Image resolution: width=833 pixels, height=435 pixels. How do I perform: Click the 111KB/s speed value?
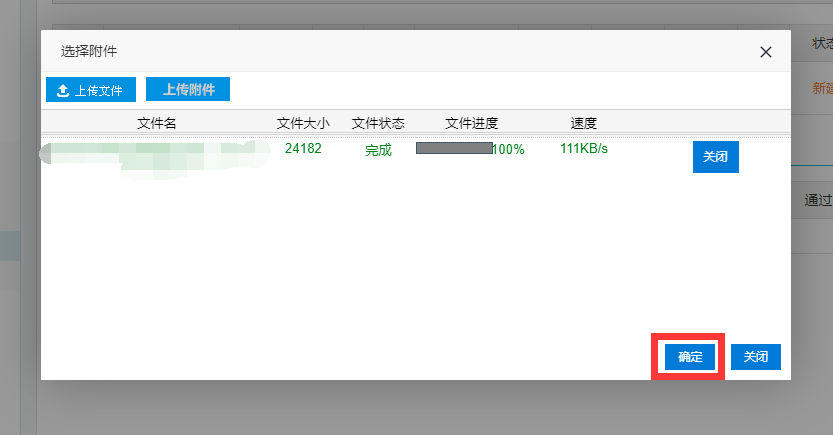coord(584,149)
